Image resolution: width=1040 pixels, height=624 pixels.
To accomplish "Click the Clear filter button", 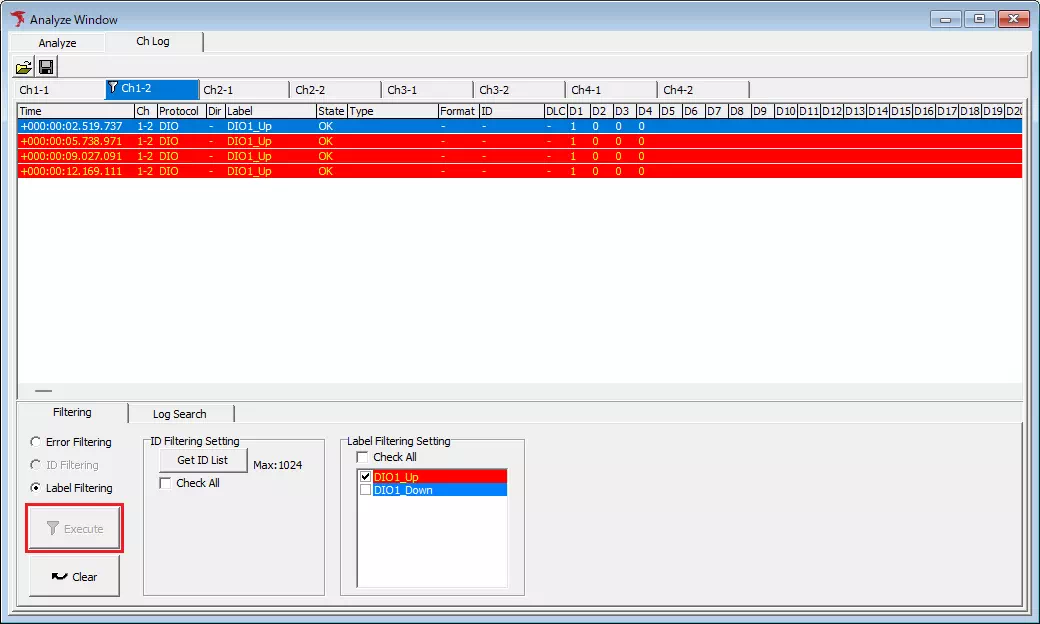I will pos(74,575).
